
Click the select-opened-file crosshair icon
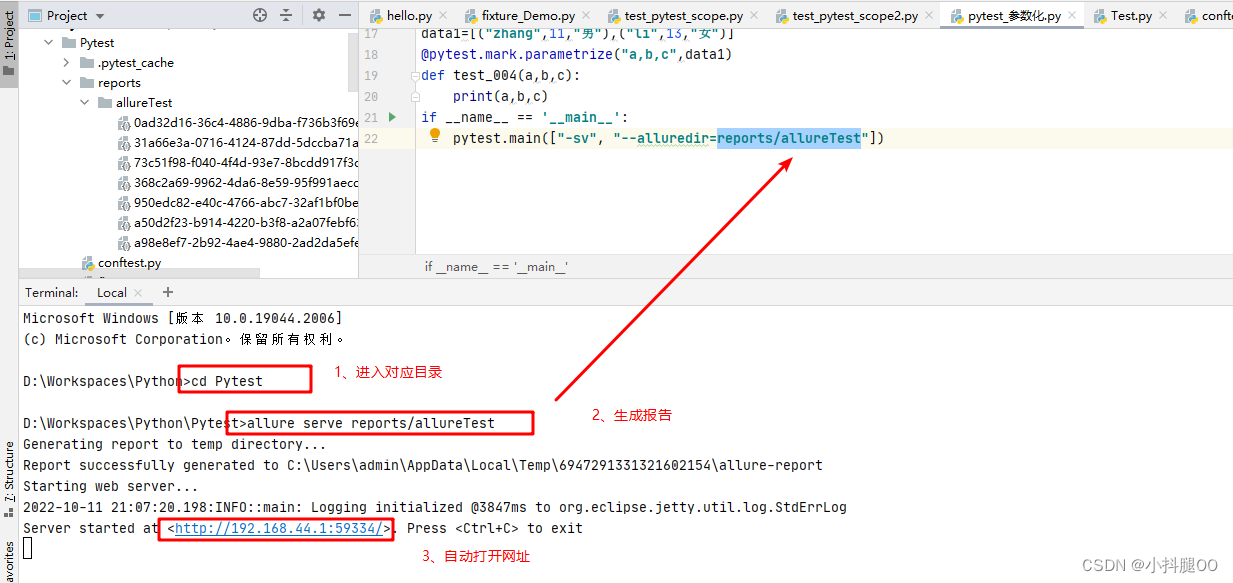[x=259, y=15]
